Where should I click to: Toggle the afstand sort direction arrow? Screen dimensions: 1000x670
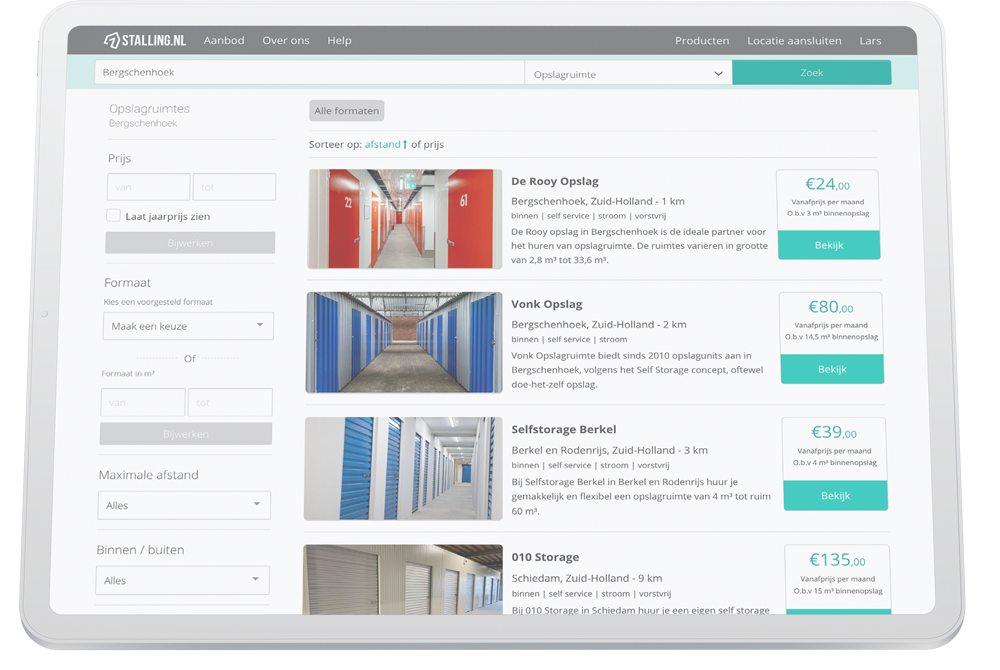404,145
